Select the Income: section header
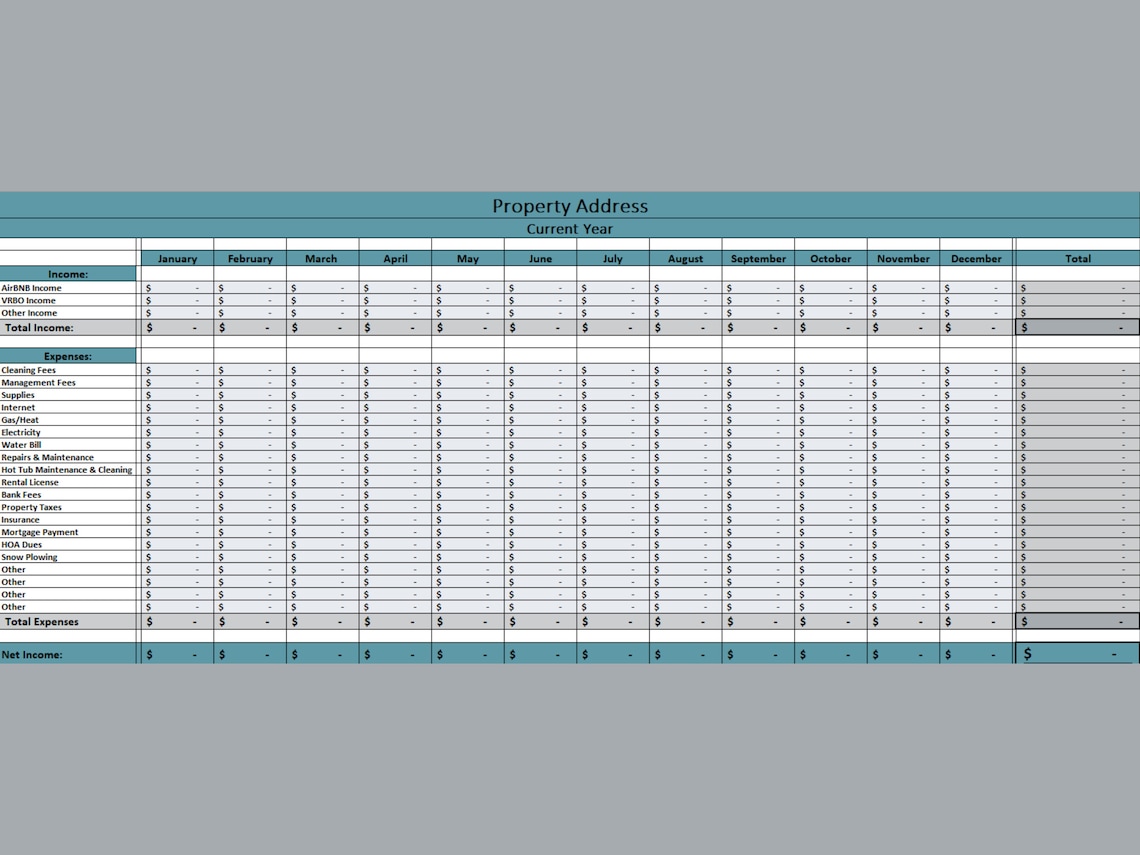Screen dimensions: 1140x855 click(x=67, y=273)
